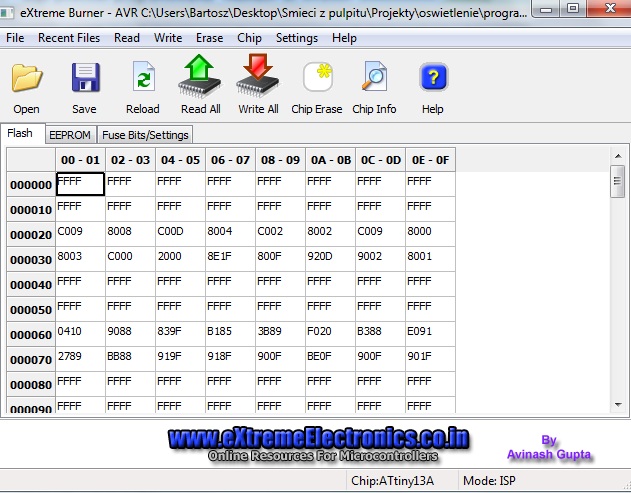This screenshot has width=631, height=493.
Task: Open the Write menu
Action: [x=168, y=38]
